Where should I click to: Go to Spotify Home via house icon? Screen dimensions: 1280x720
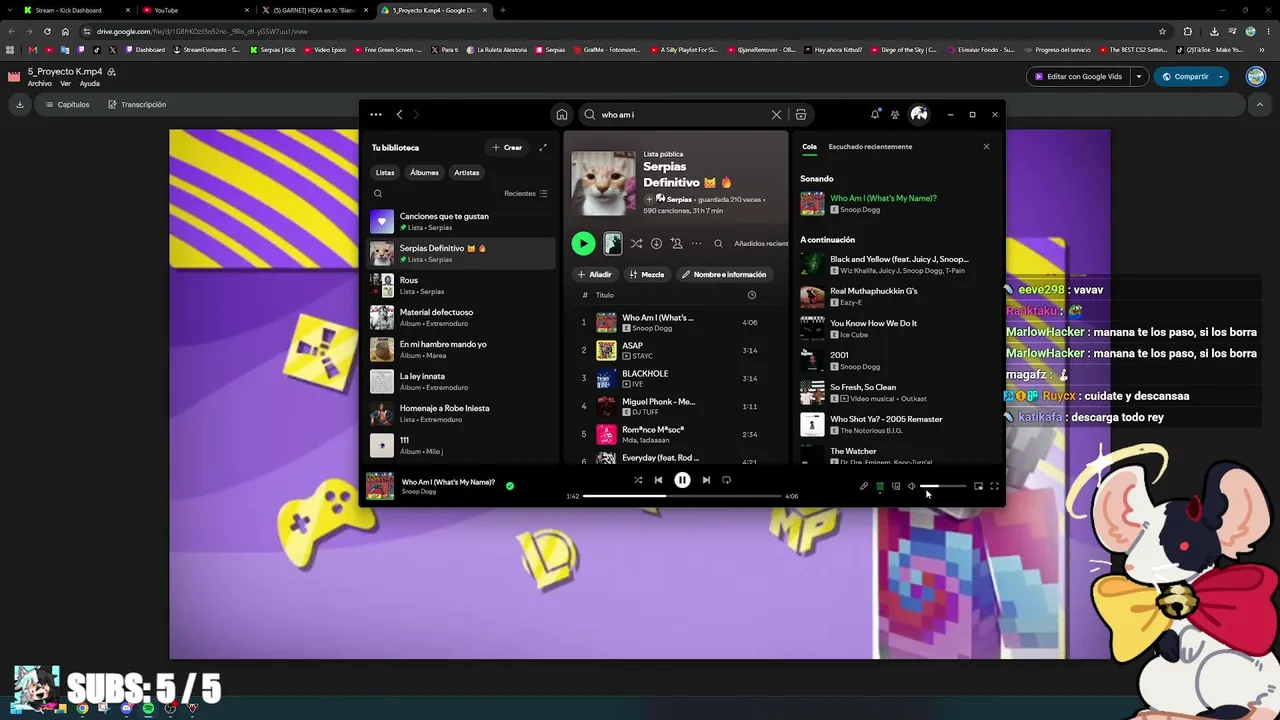click(x=562, y=115)
